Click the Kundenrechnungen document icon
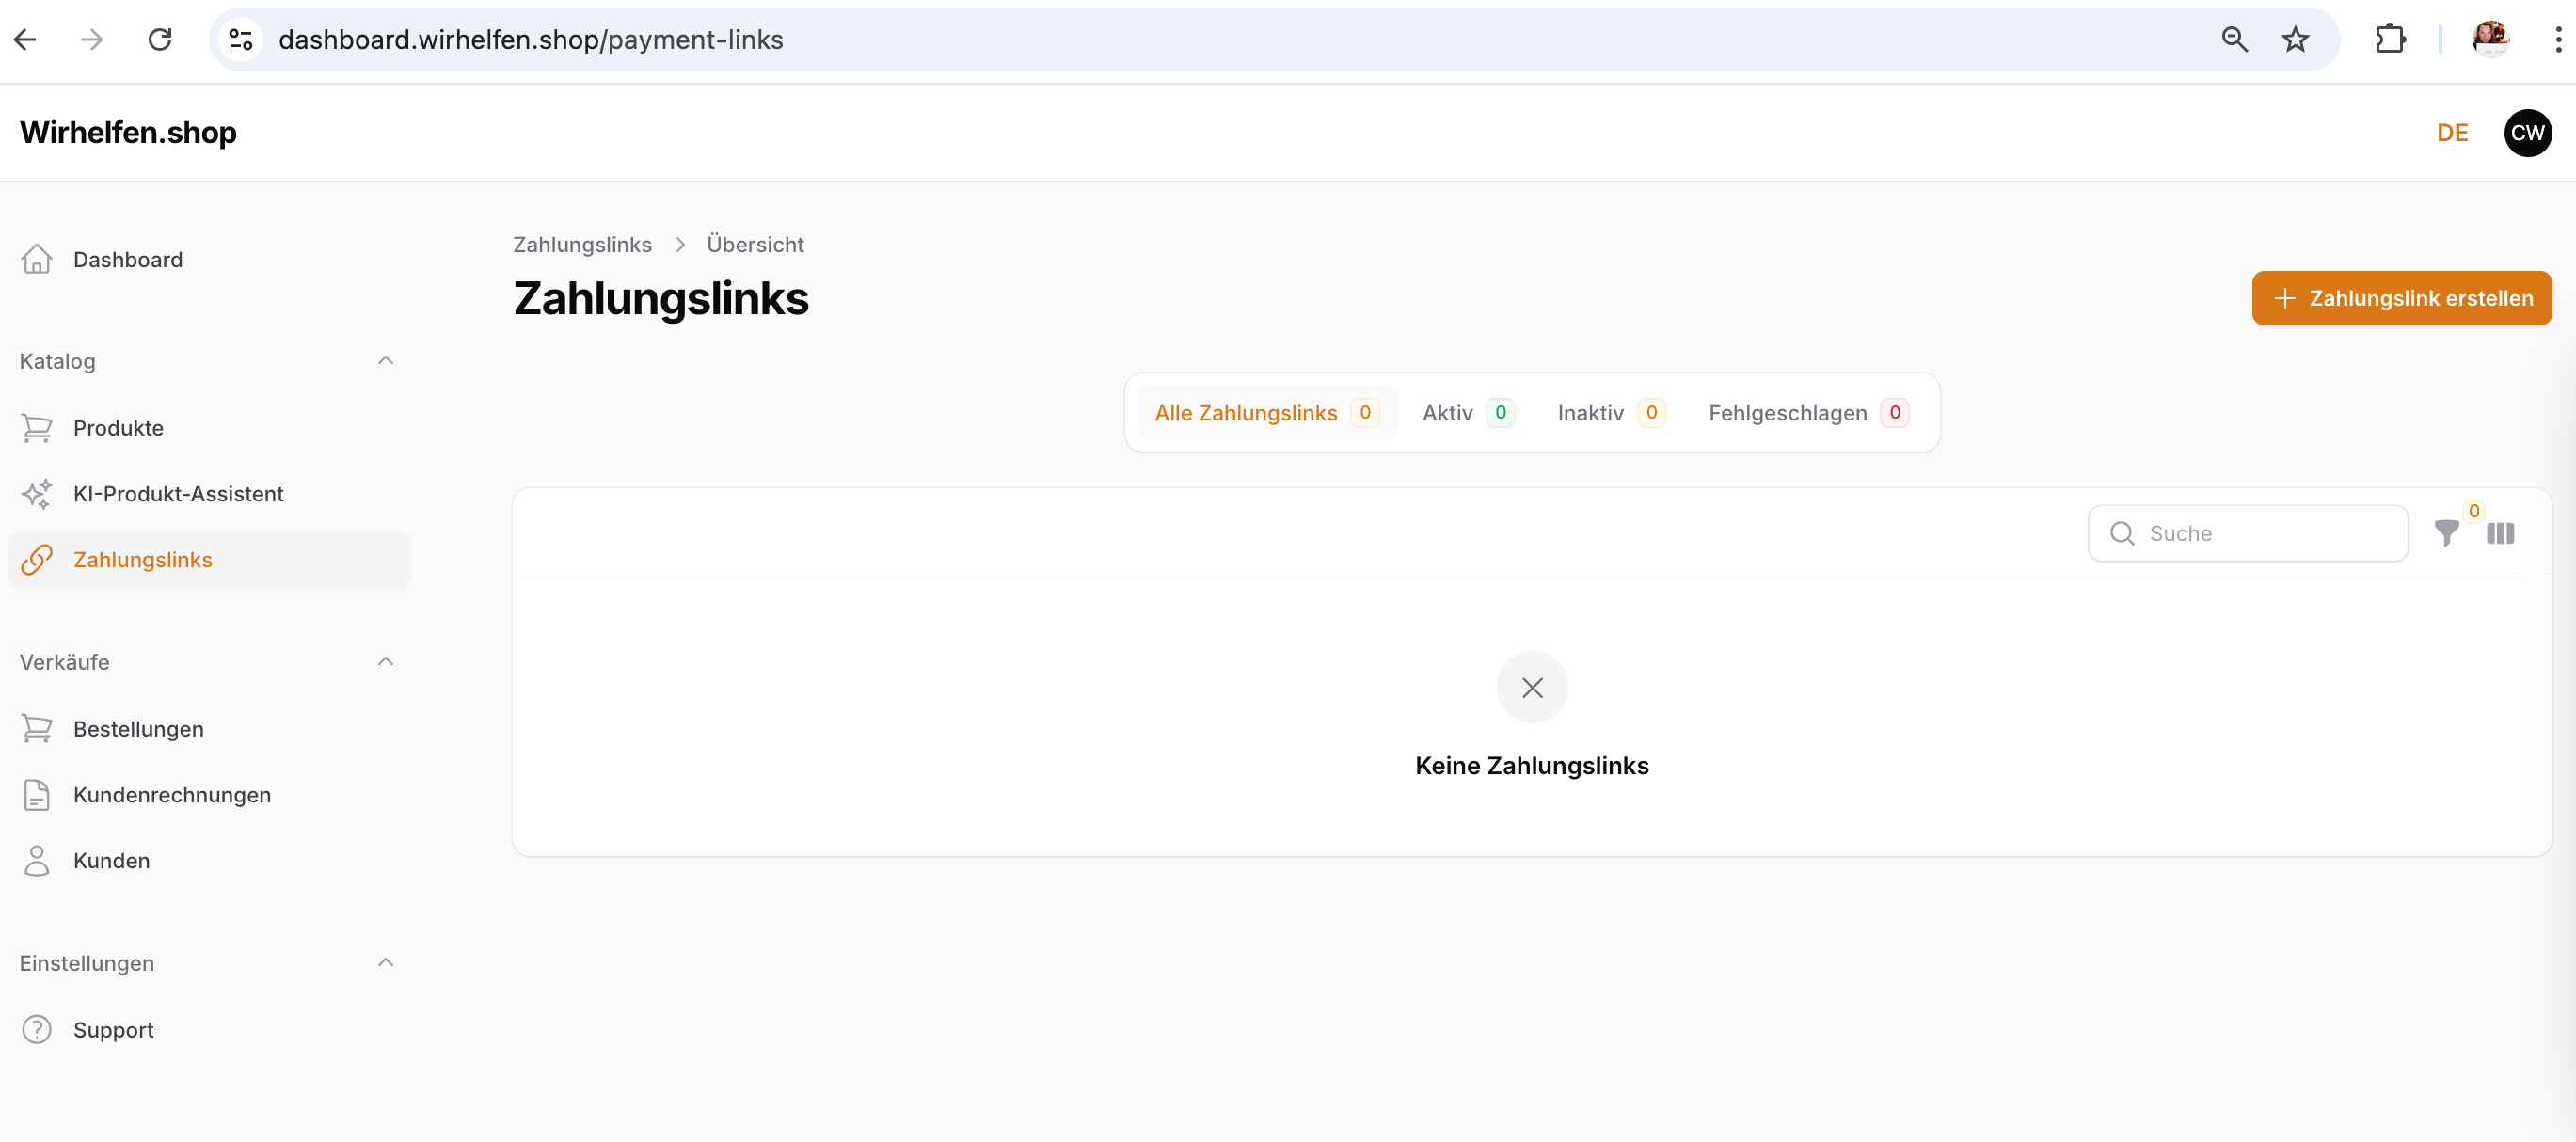2576x1142 pixels. pos(37,795)
